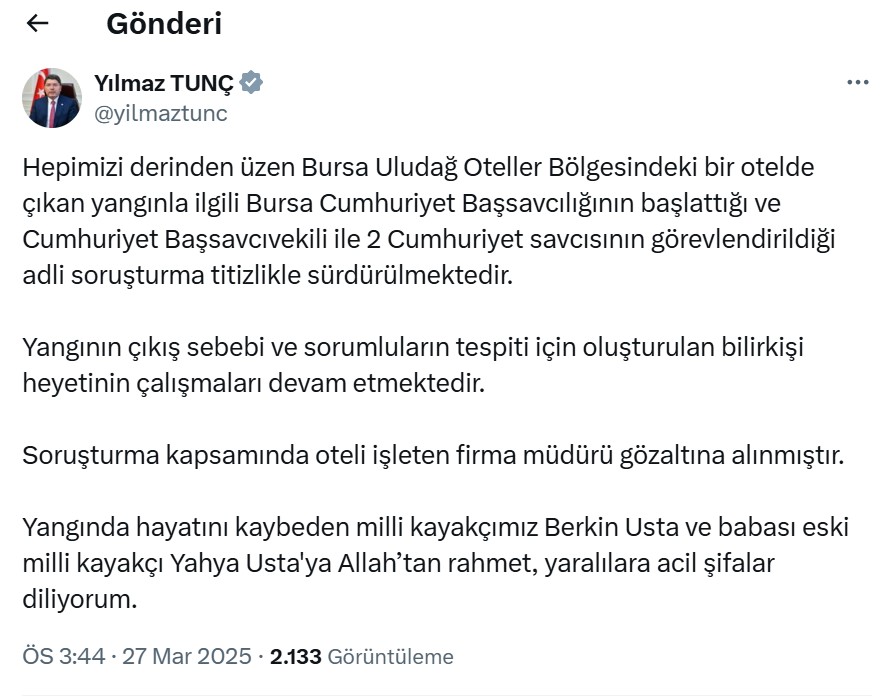
Task: Open the @yilmaztunc handle link
Action: point(161,114)
